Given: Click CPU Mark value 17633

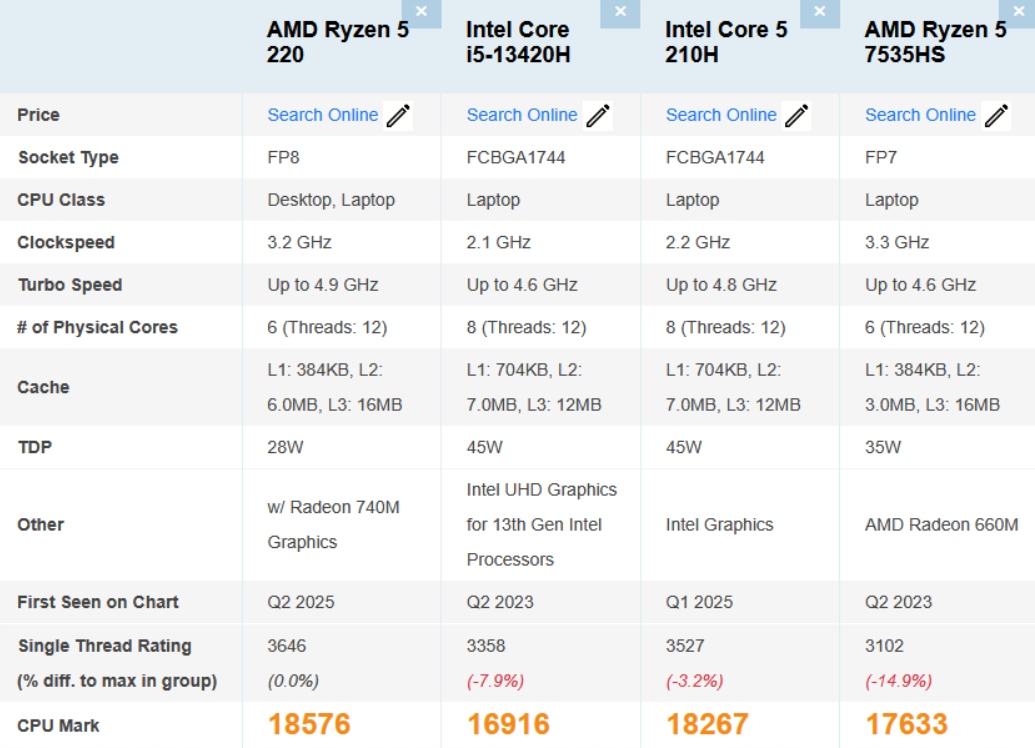Looking at the screenshot, I should 907,724.
